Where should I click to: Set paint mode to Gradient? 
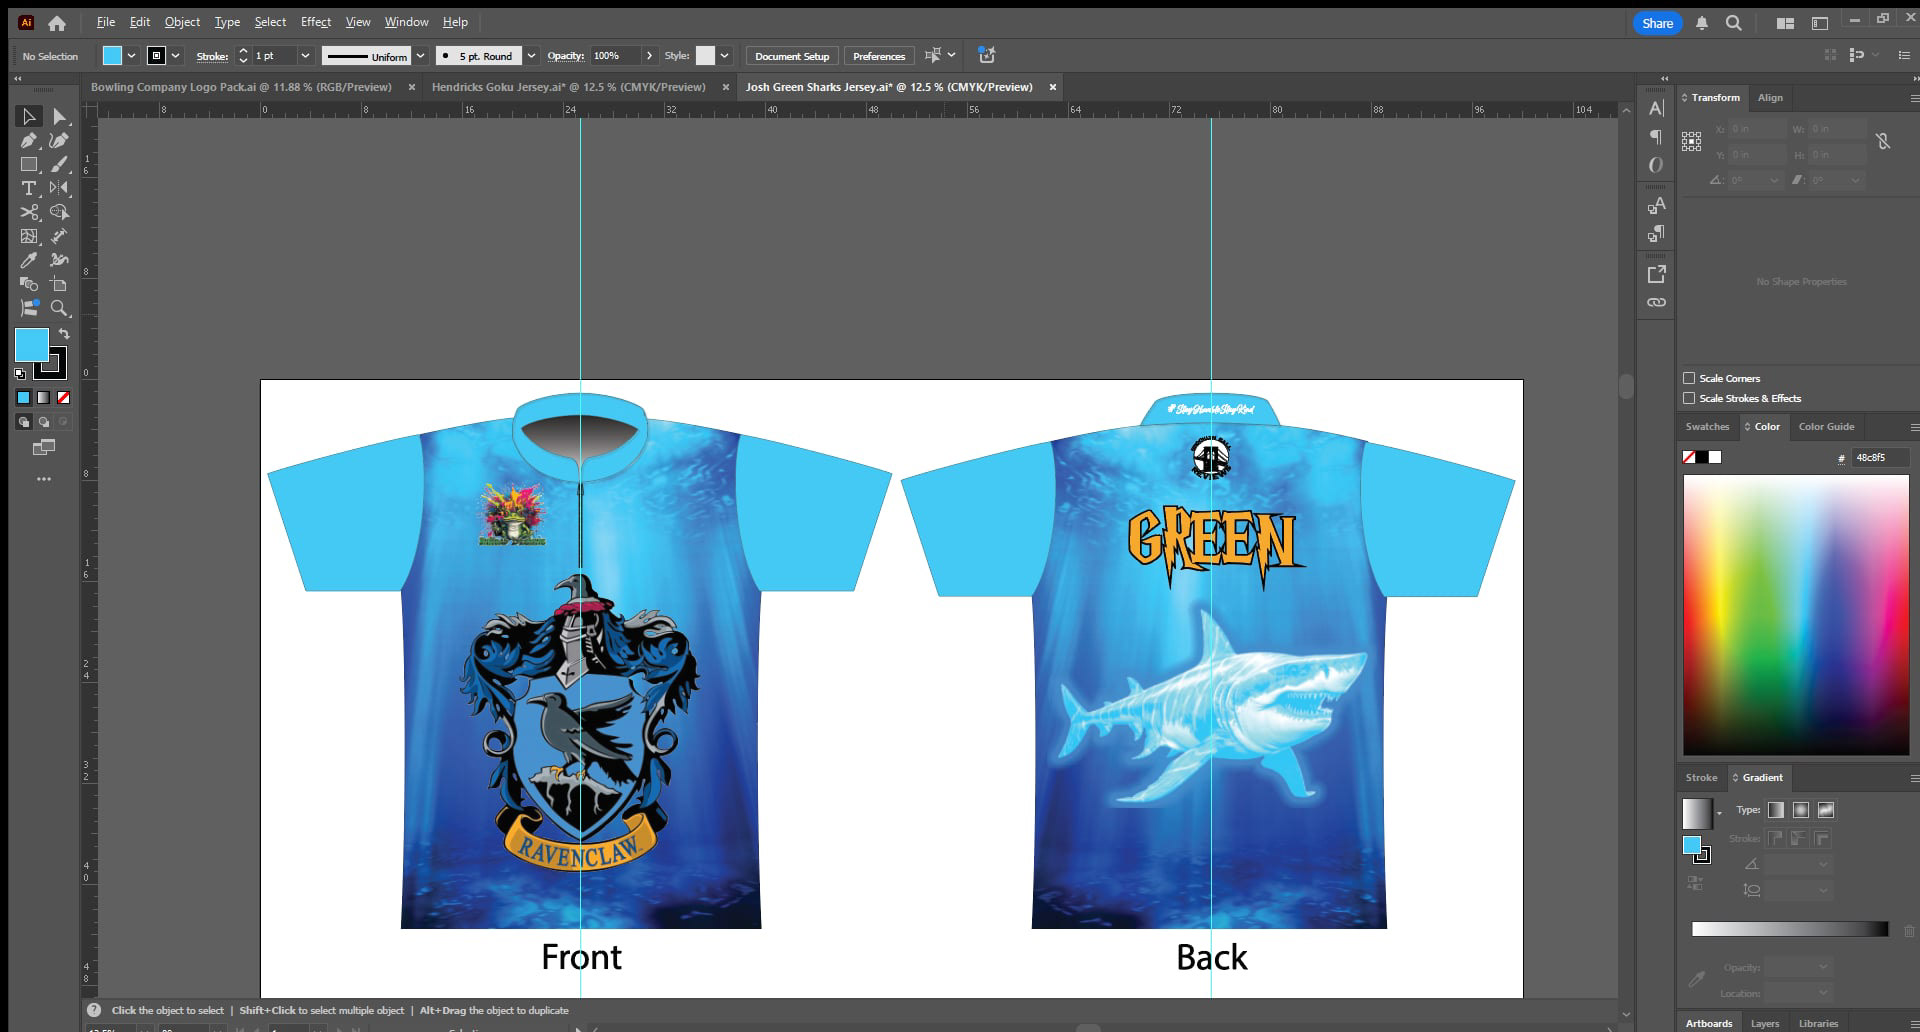pos(43,397)
